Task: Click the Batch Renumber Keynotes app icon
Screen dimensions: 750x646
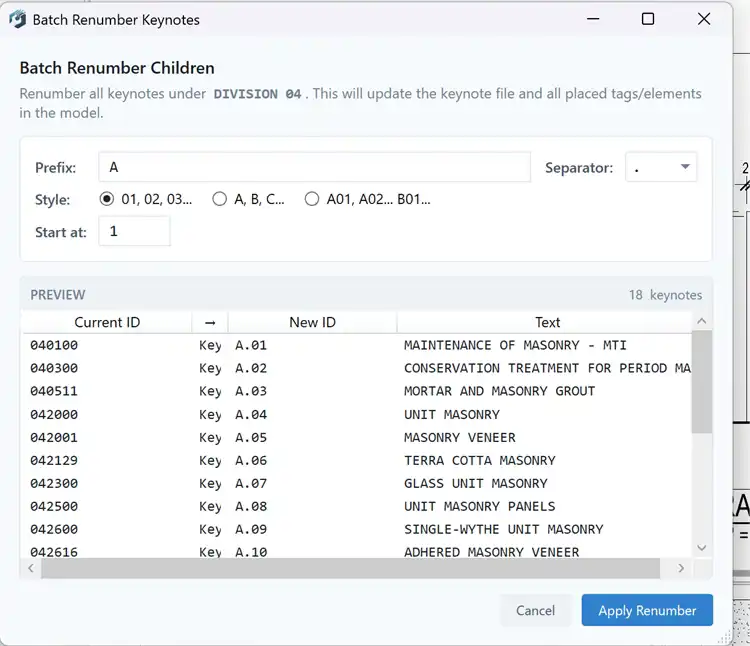Action: (18, 20)
